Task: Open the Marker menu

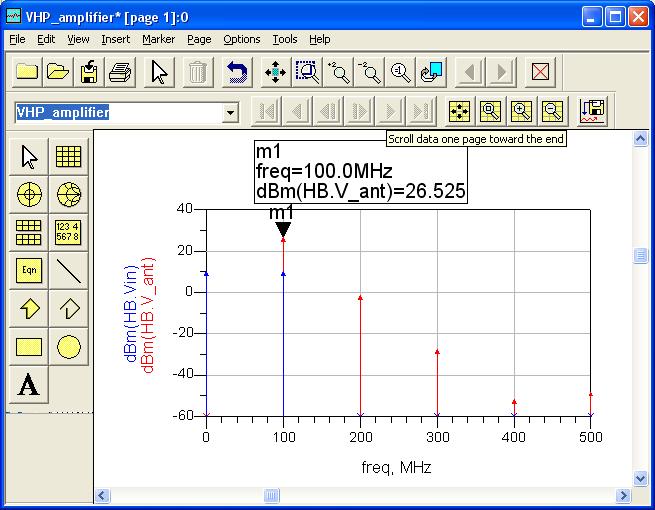Action: pos(158,39)
